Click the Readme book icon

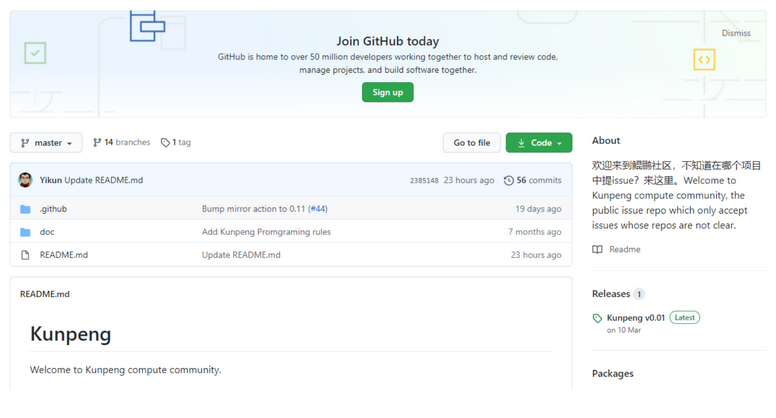click(597, 249)
